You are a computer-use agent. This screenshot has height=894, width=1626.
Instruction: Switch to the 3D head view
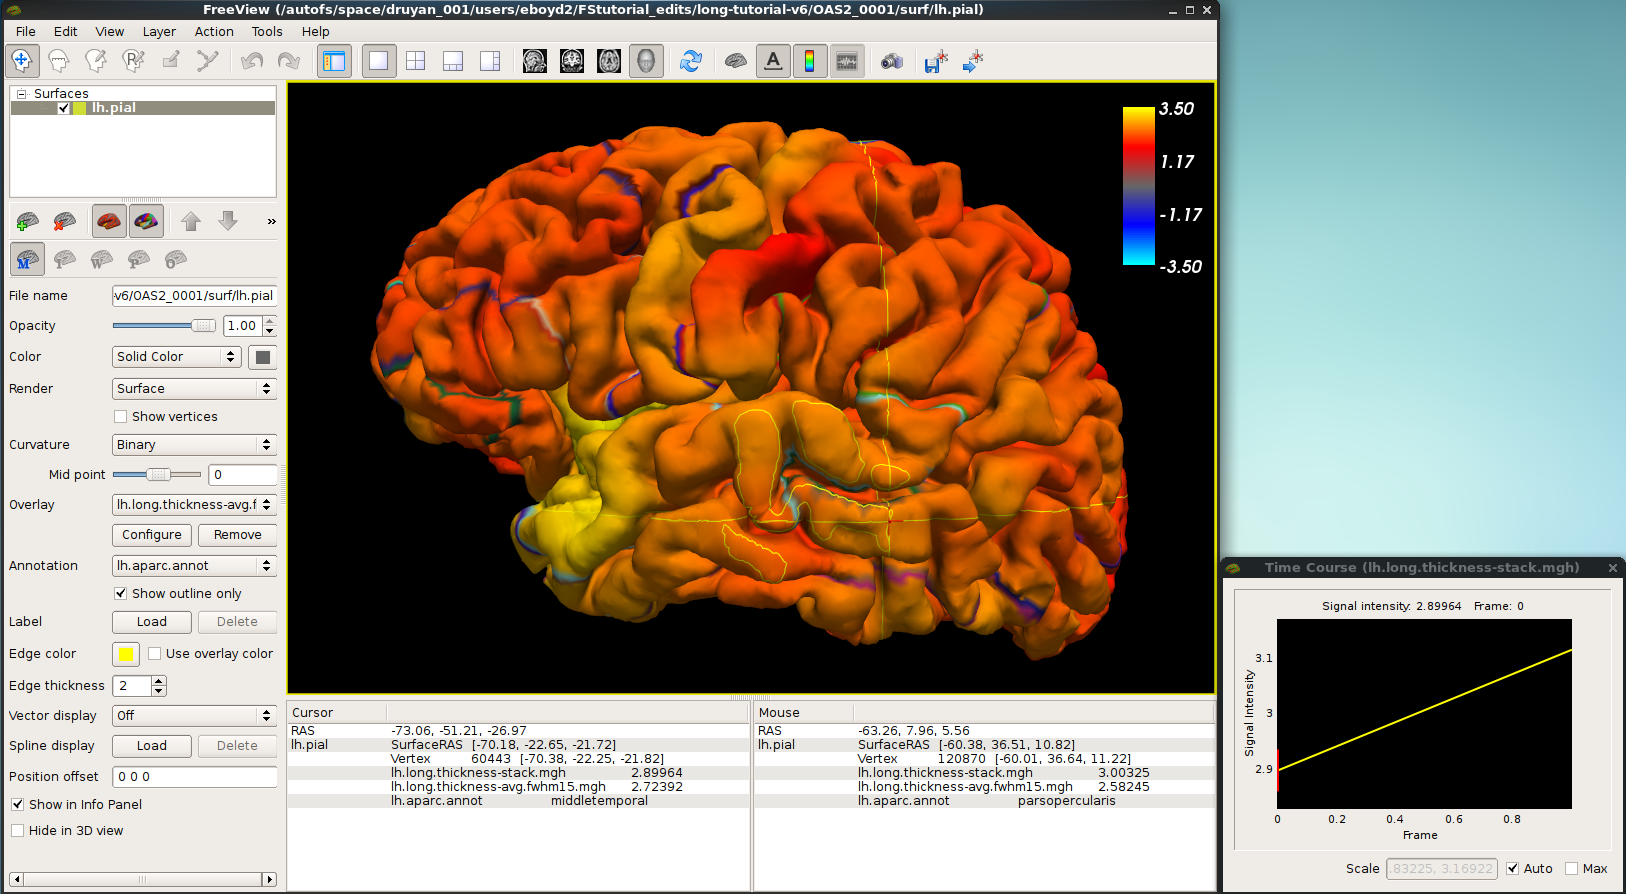pyautogui.click(x=646, y=61)
